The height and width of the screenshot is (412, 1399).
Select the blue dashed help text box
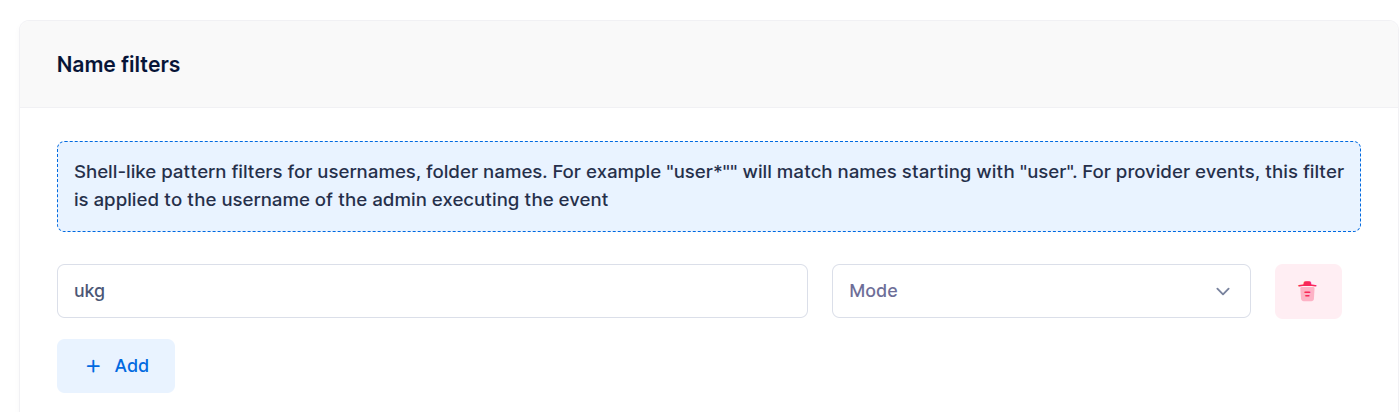[709, 186]
